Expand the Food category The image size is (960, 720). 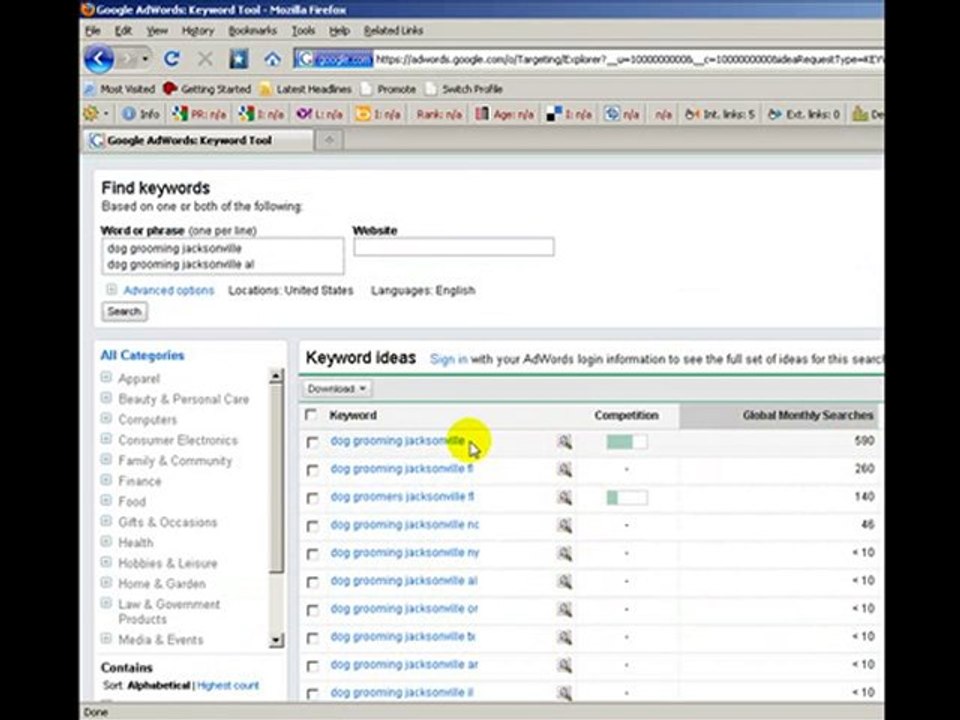(x=106, y=500)
